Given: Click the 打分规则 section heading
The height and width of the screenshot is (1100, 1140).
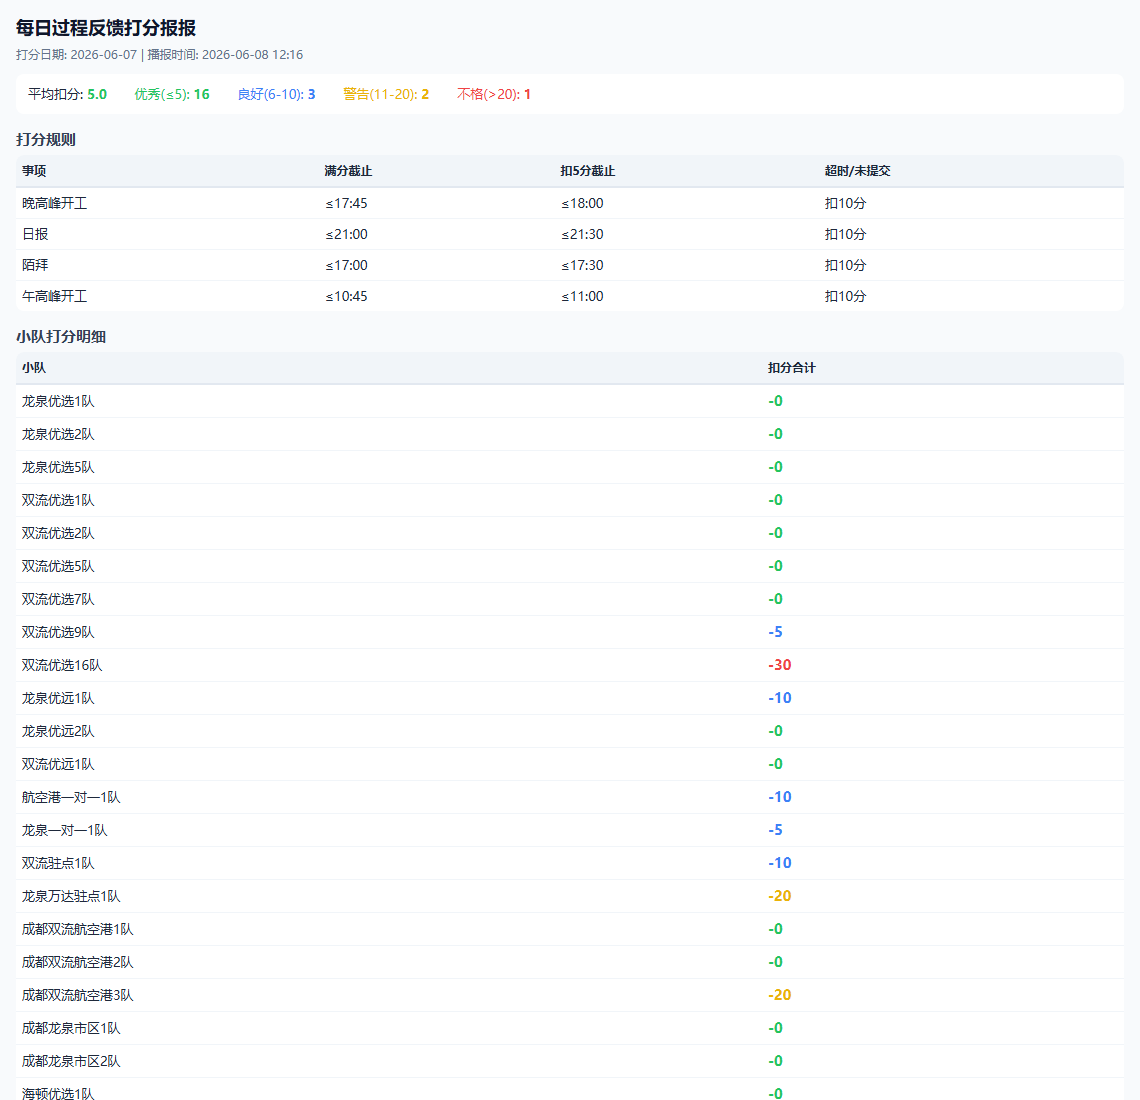Looking at the screenshot, I should 46,140.
